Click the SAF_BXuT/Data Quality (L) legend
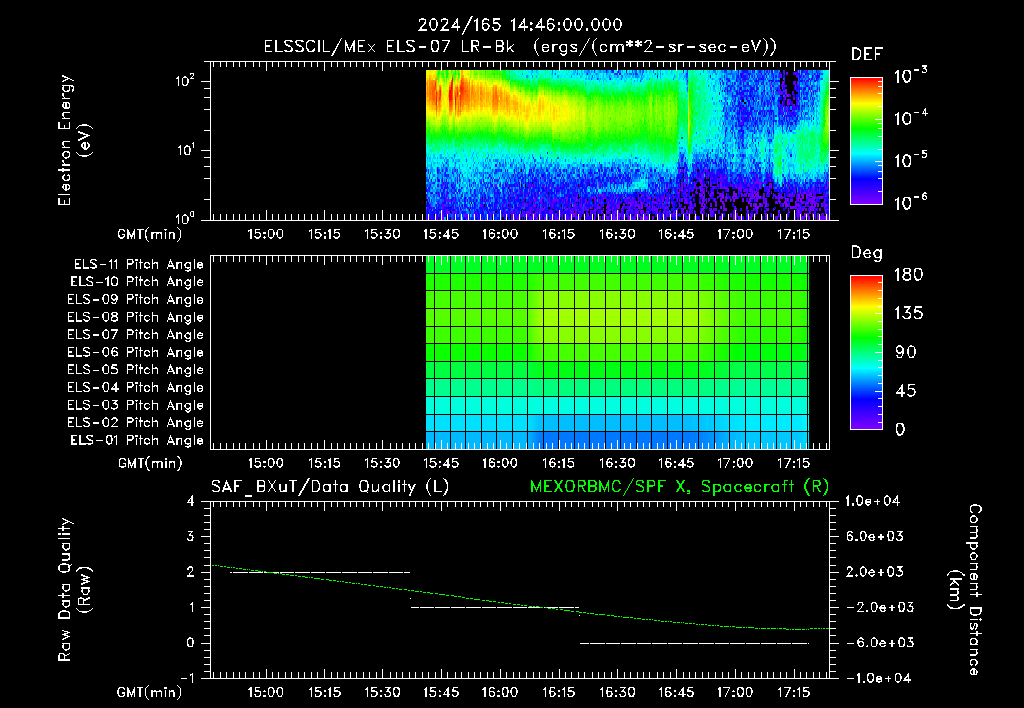The width and height of the screenshot is (1024, 708). coord(330,487)
